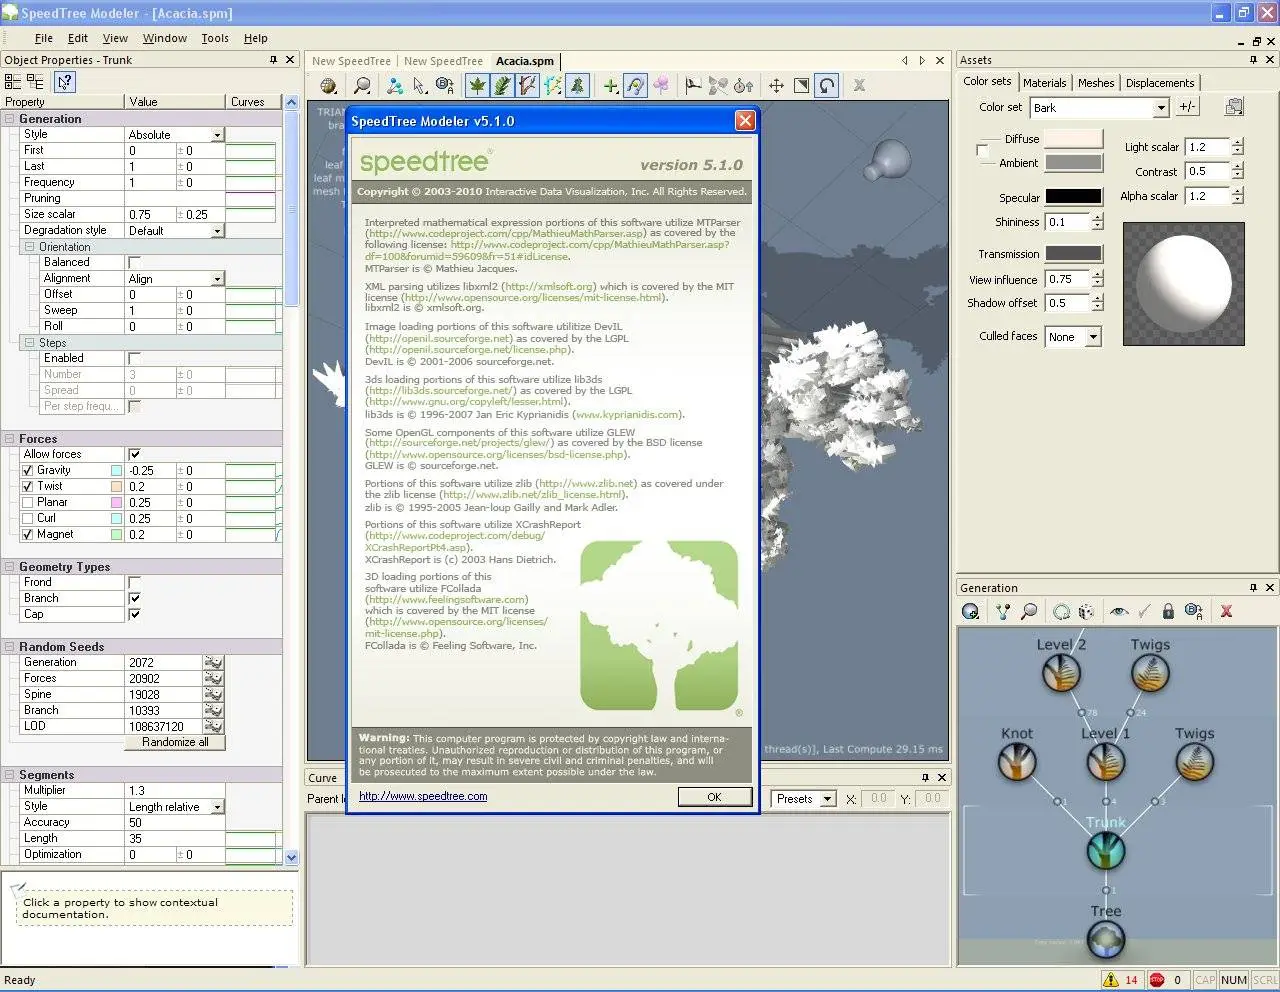This screenshot has width=1280, height=992.
Task: Click the red X delete icon in Generation
Action: click(x=1226, y=611)
